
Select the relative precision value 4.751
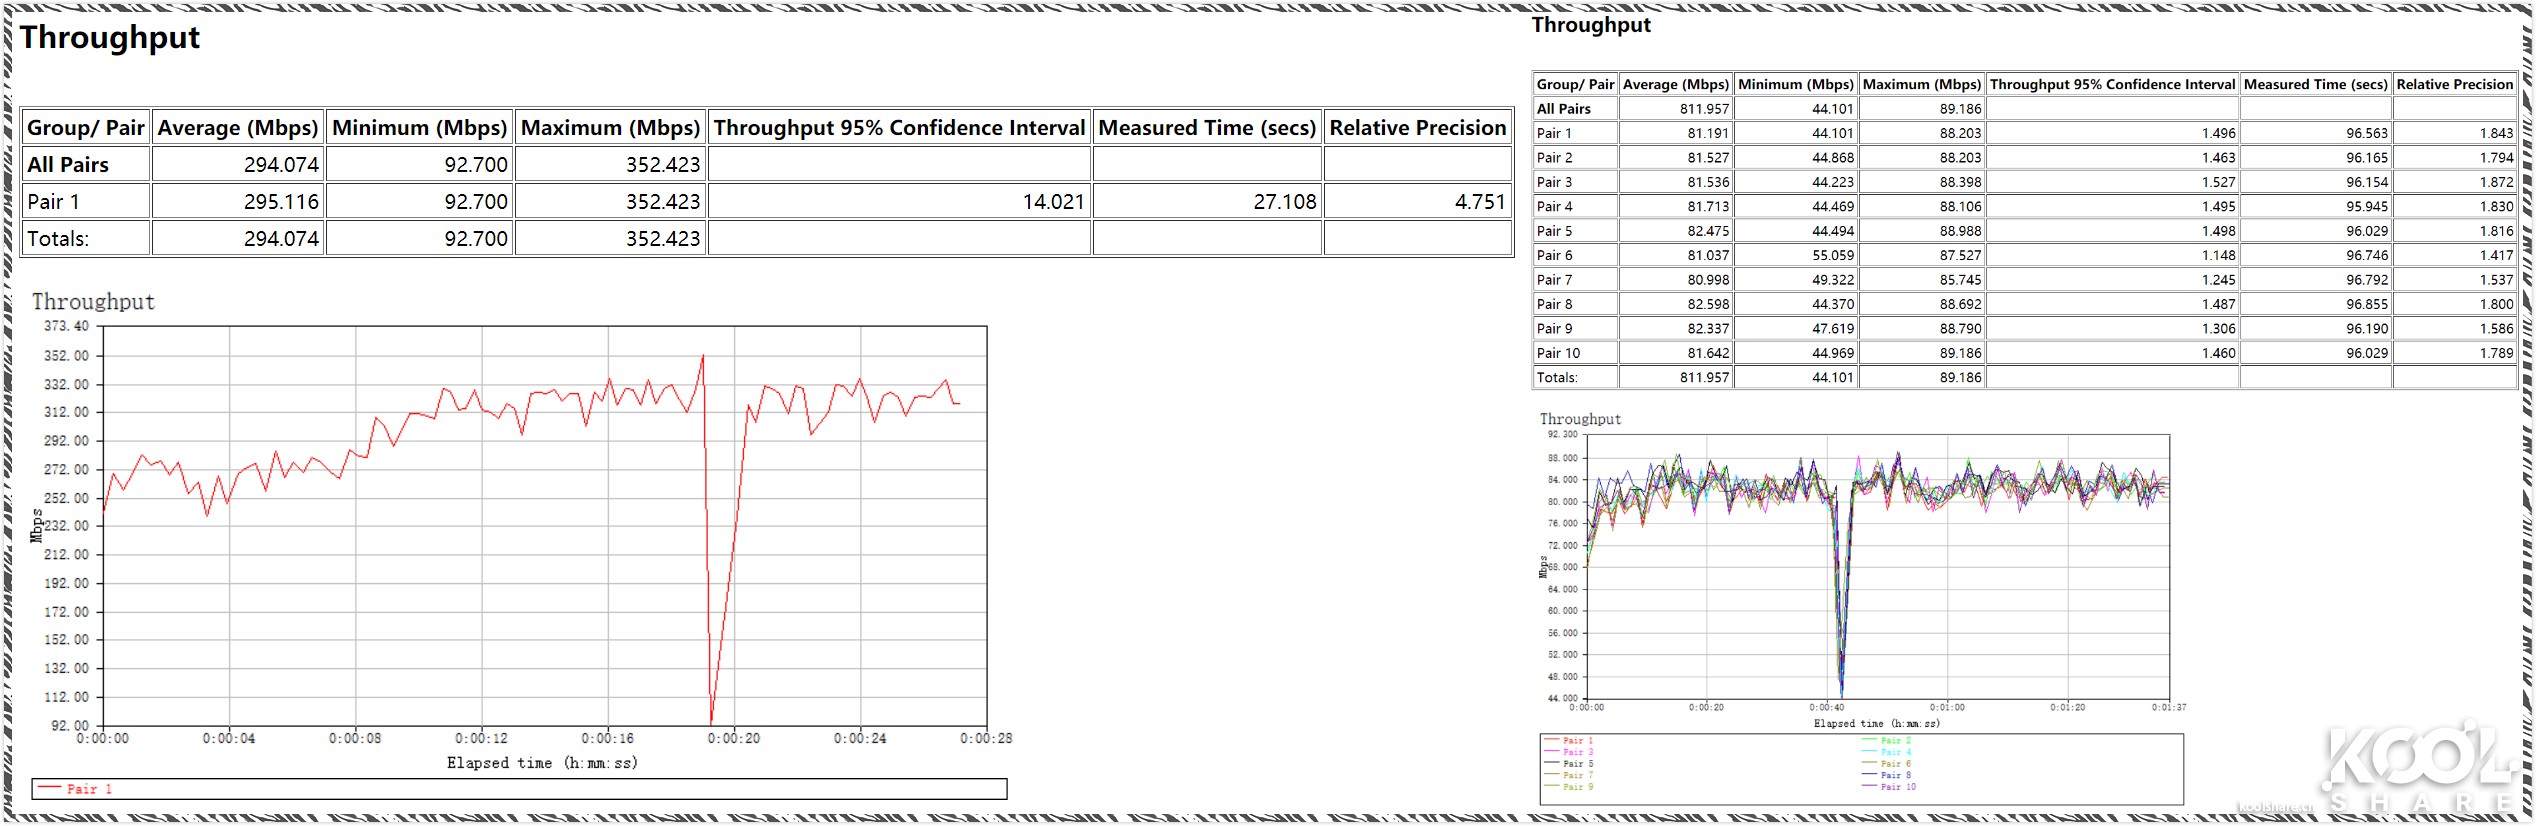pos(1480,202)
